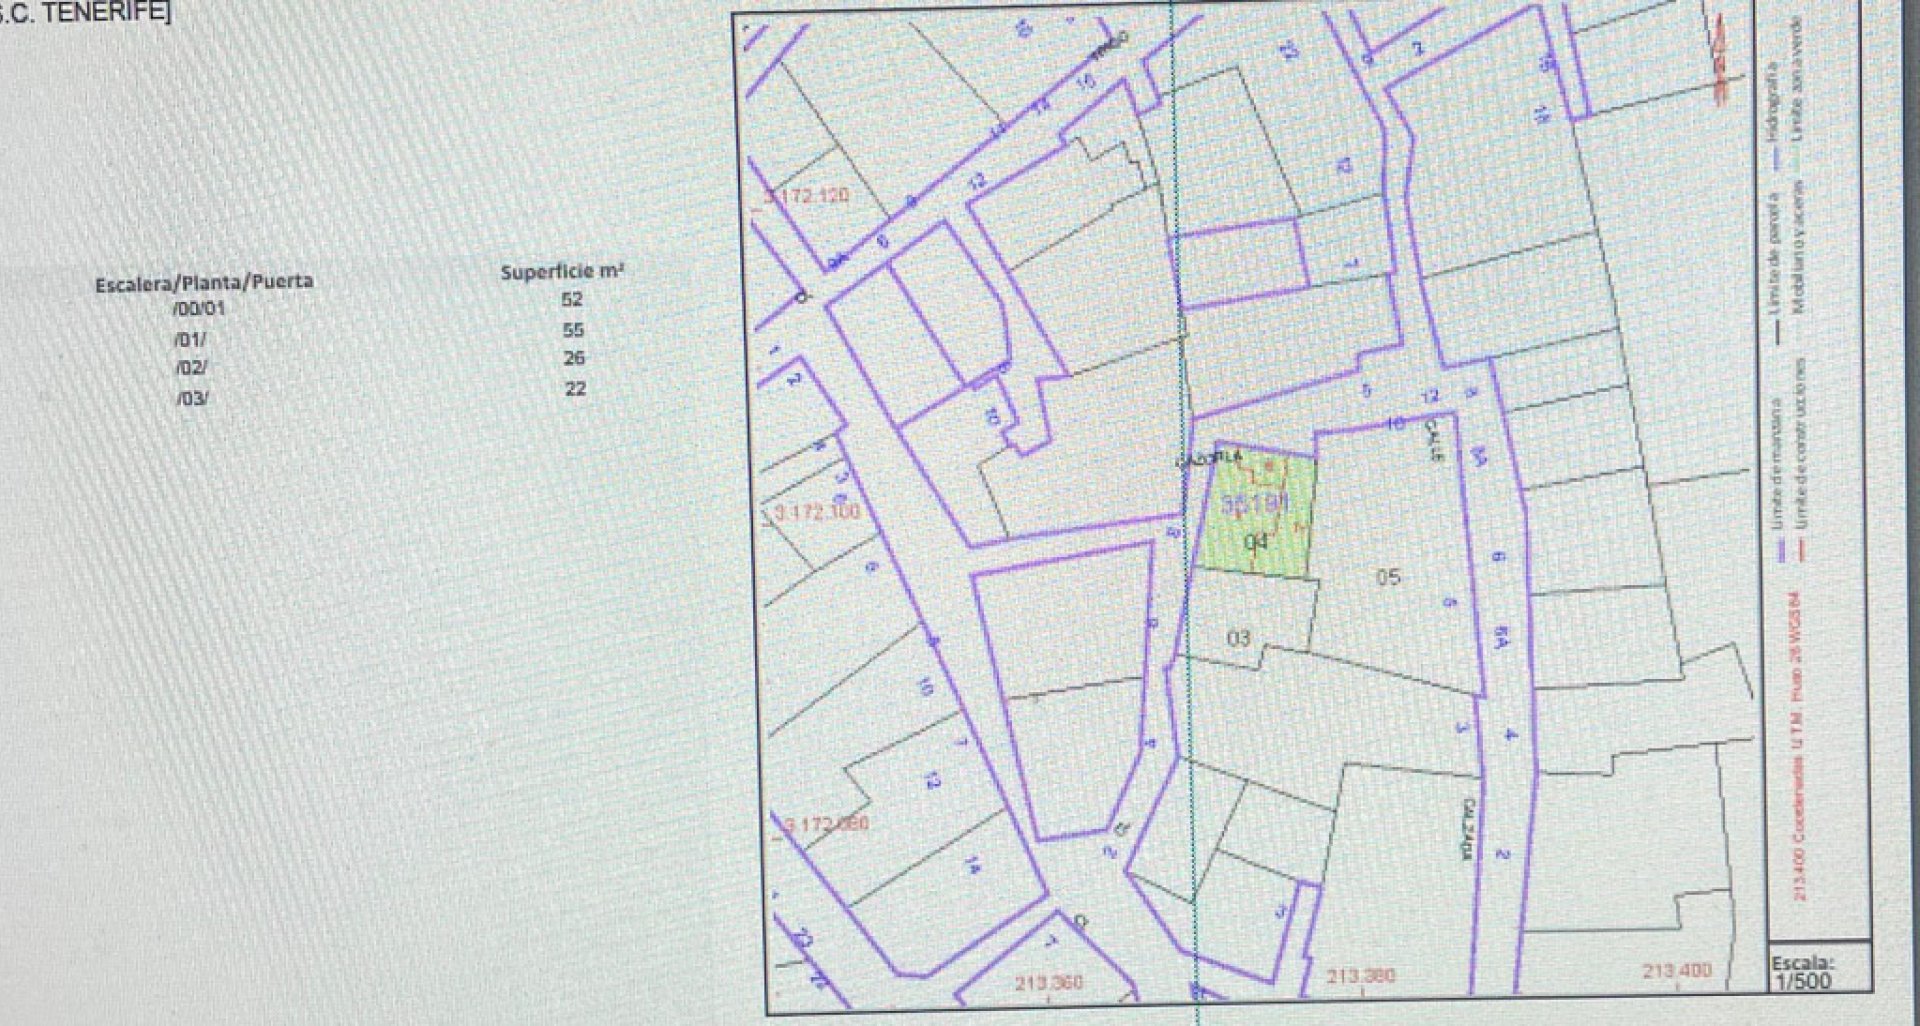Click parcel label '03' on the map
Viewport: 1920px width, 1026px height.
point(1238,638)
